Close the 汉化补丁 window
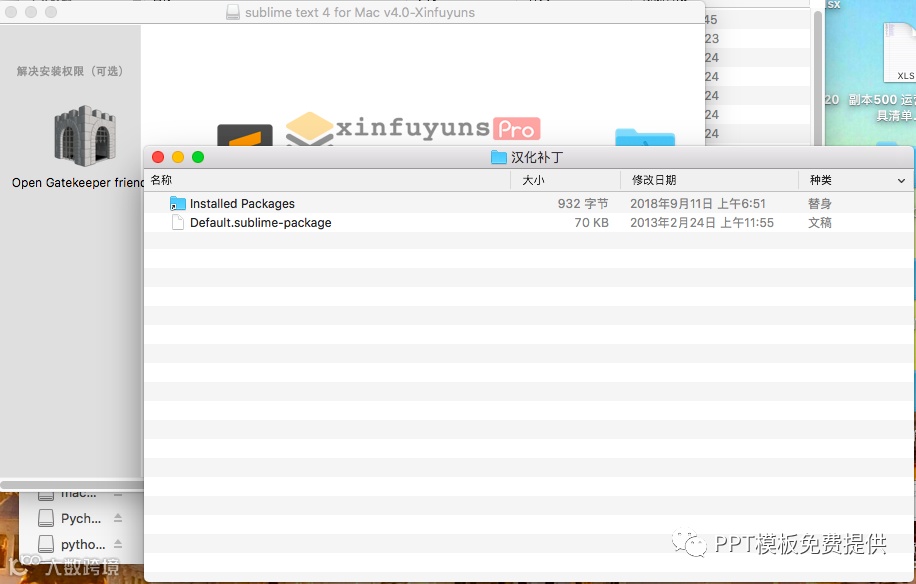916x584 pixels. click(x=158, y=157)
